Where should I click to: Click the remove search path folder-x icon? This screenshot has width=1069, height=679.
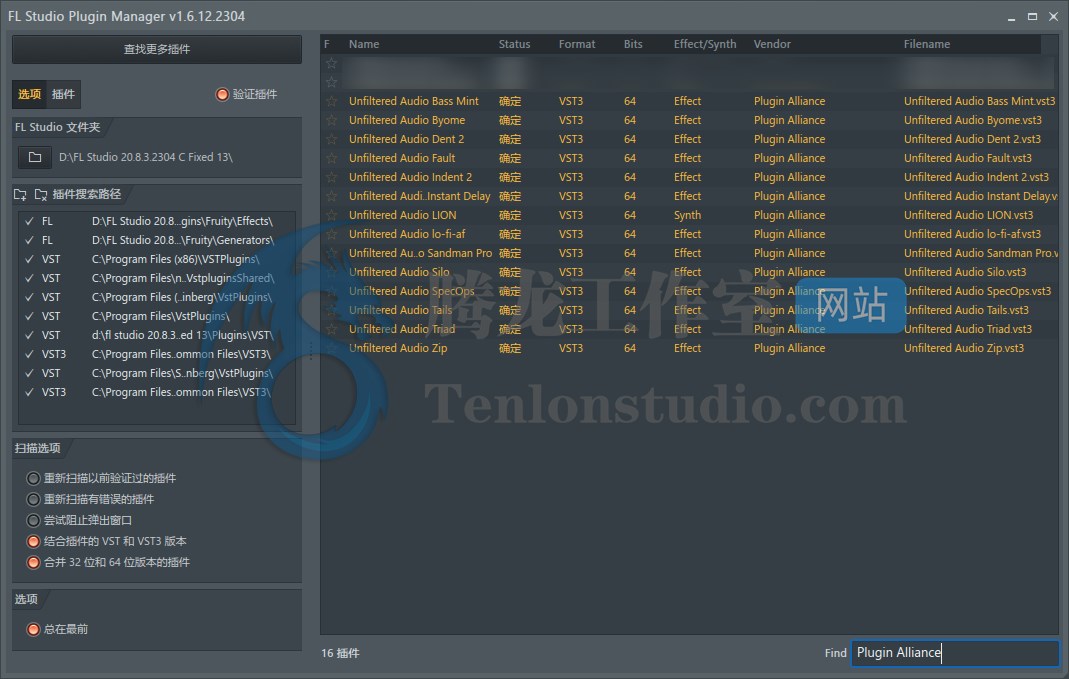click(x=41, y=194)
